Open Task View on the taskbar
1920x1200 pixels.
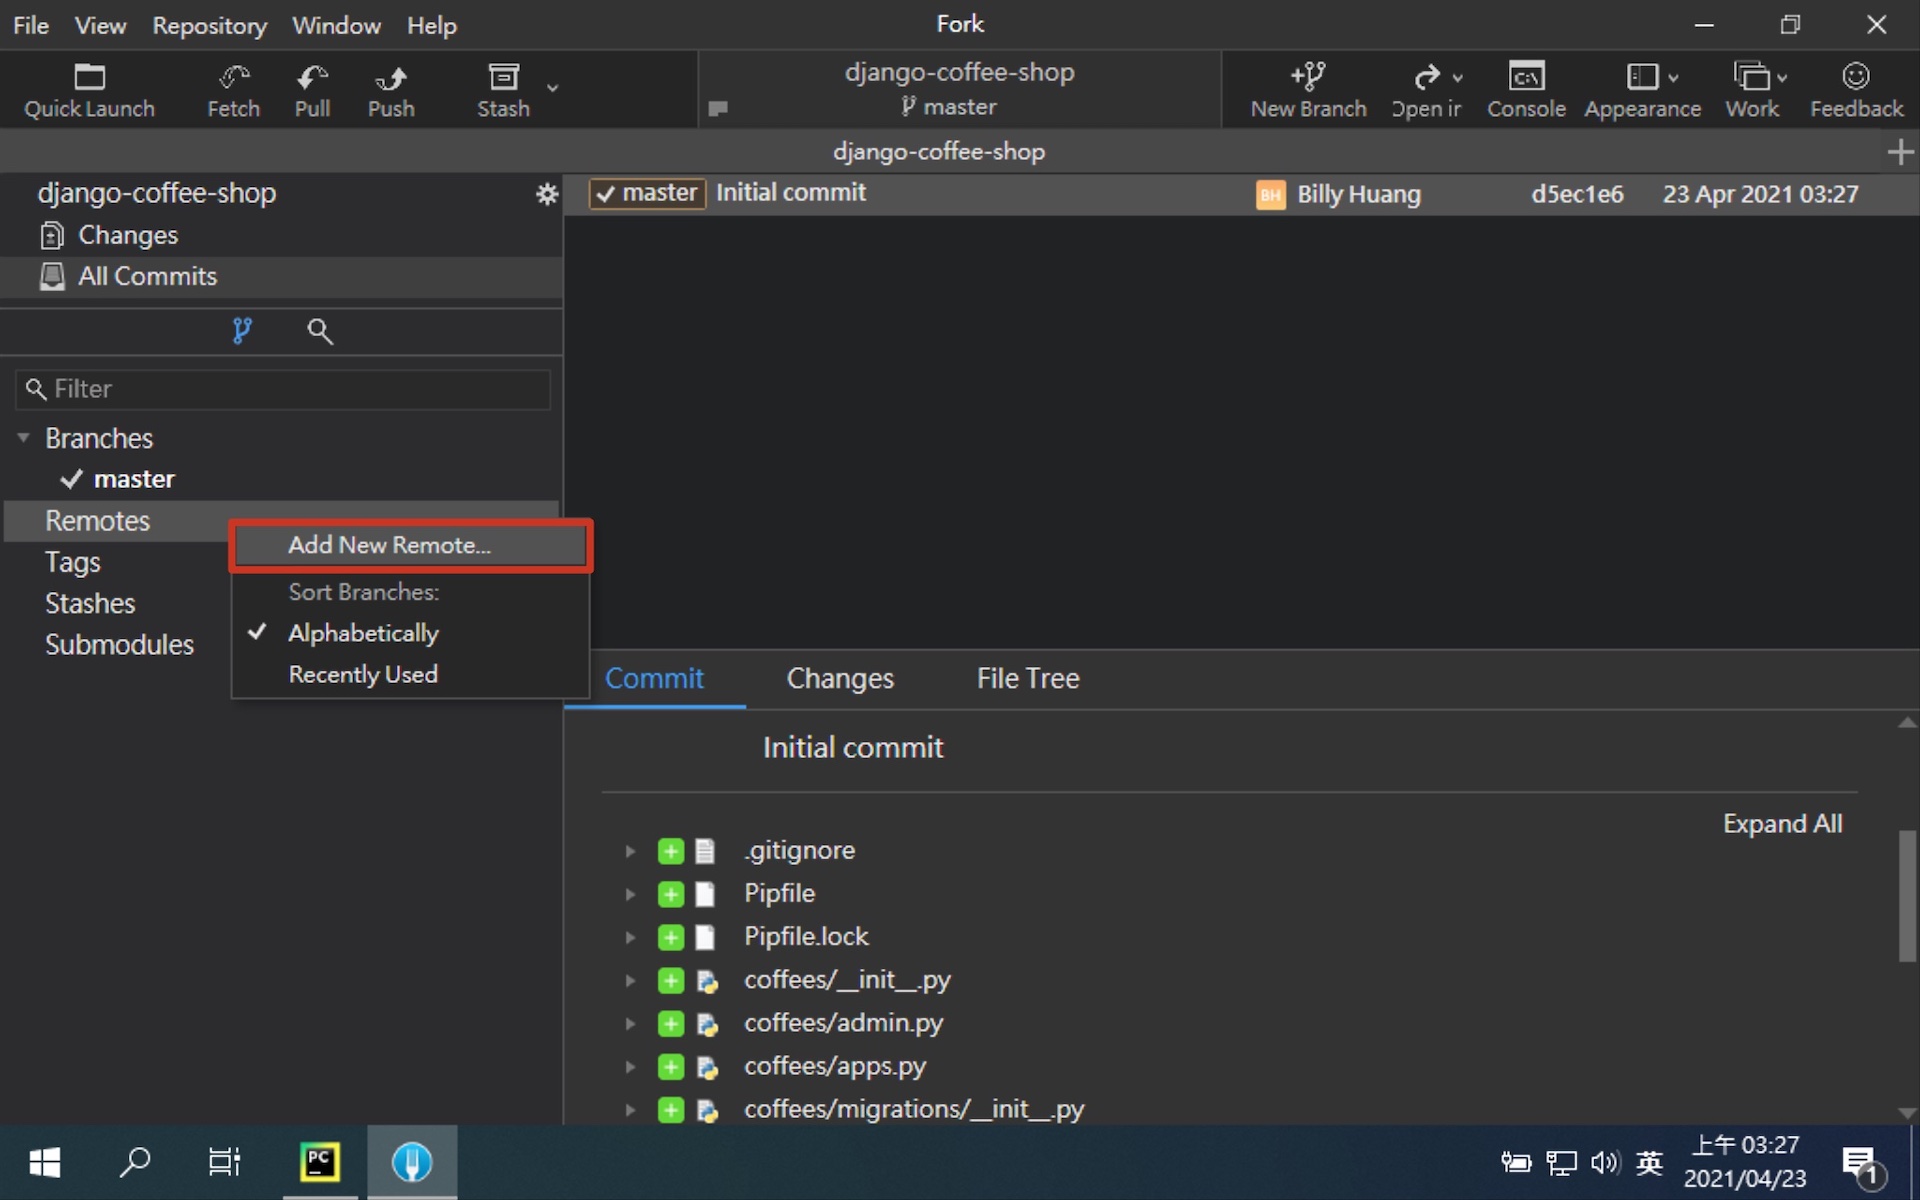225,1162
